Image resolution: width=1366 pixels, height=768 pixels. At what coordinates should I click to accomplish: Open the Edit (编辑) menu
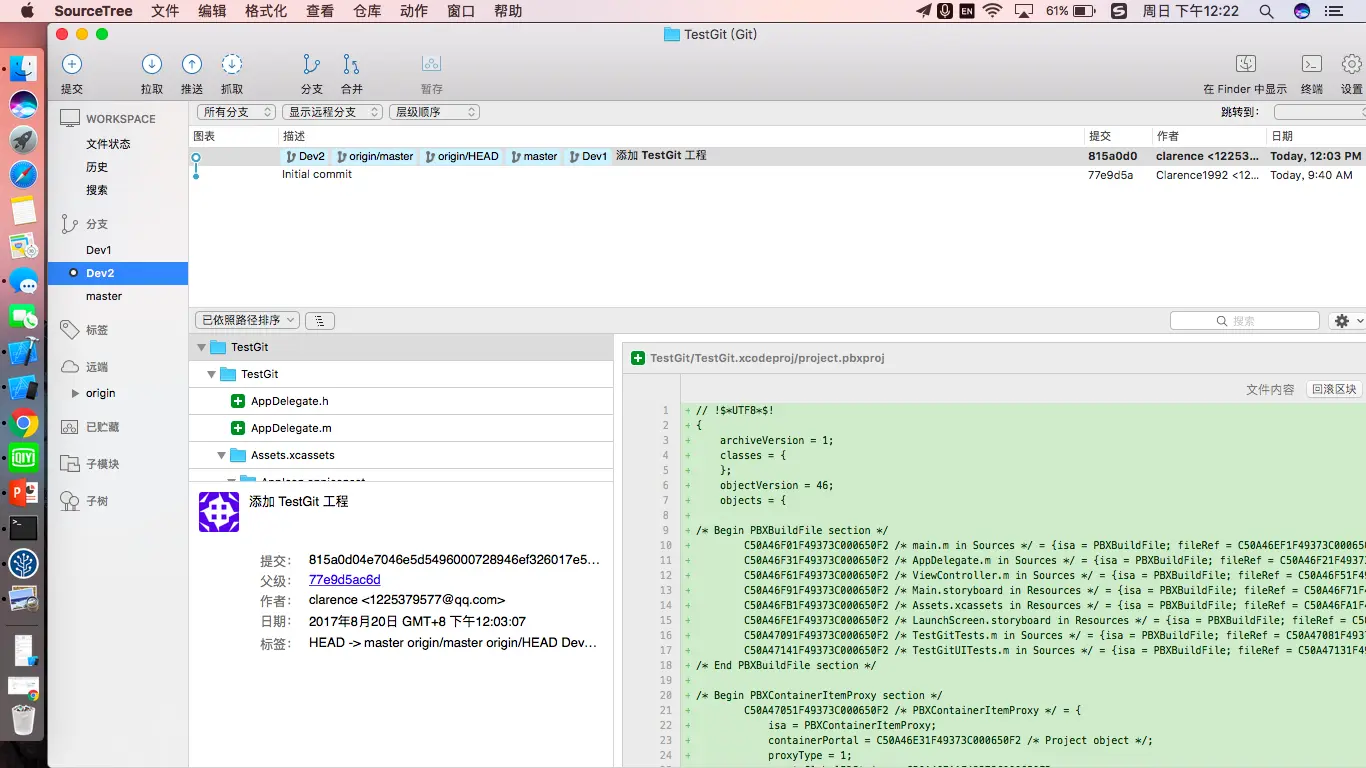click(x=212, y=11)
